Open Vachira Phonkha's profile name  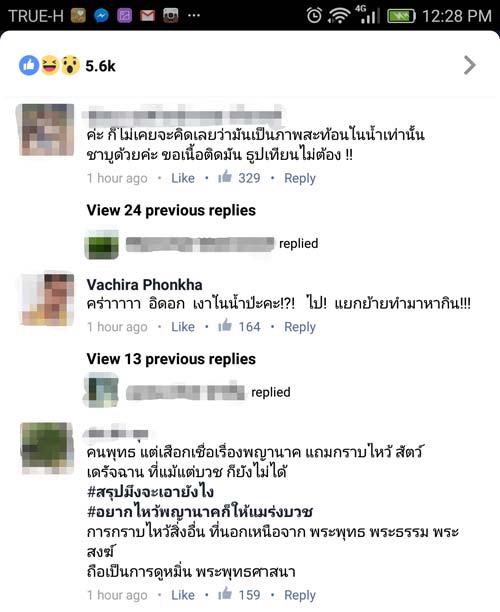(x=144, y=285)
